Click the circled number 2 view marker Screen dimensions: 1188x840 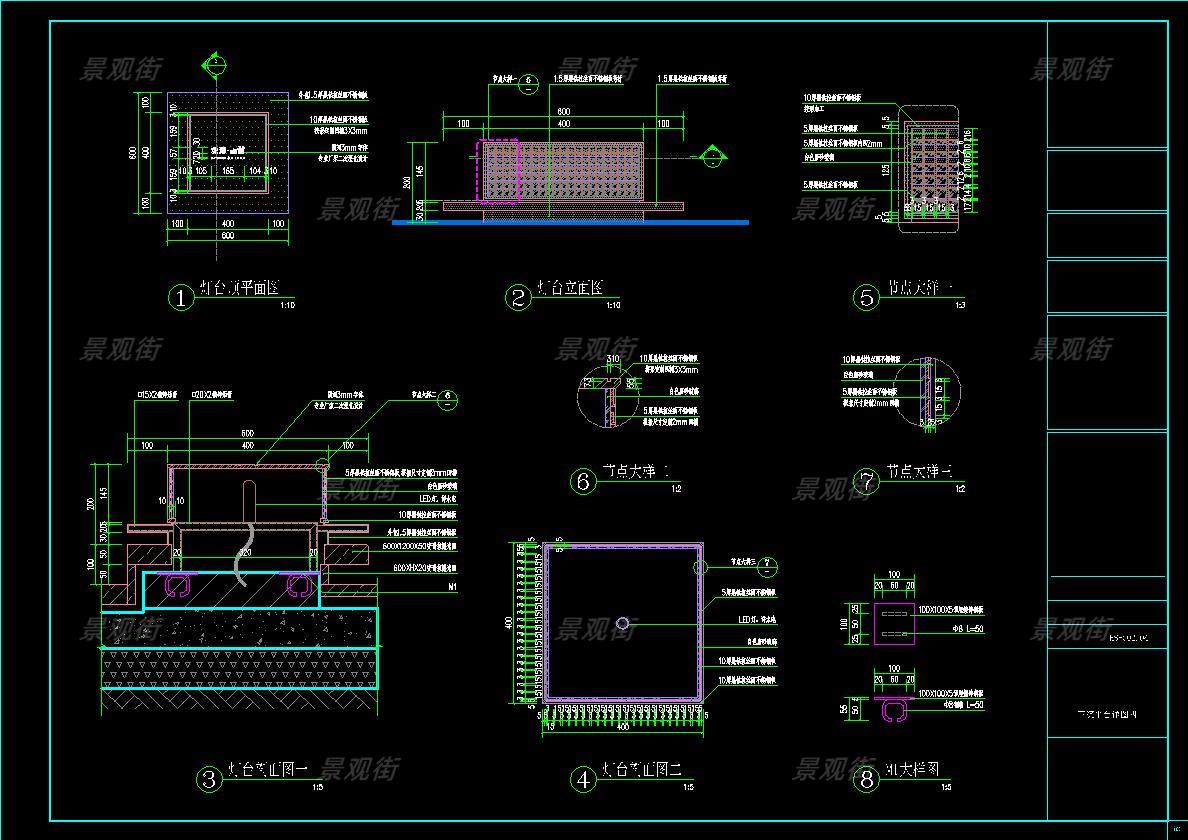[x=518, y=297]
